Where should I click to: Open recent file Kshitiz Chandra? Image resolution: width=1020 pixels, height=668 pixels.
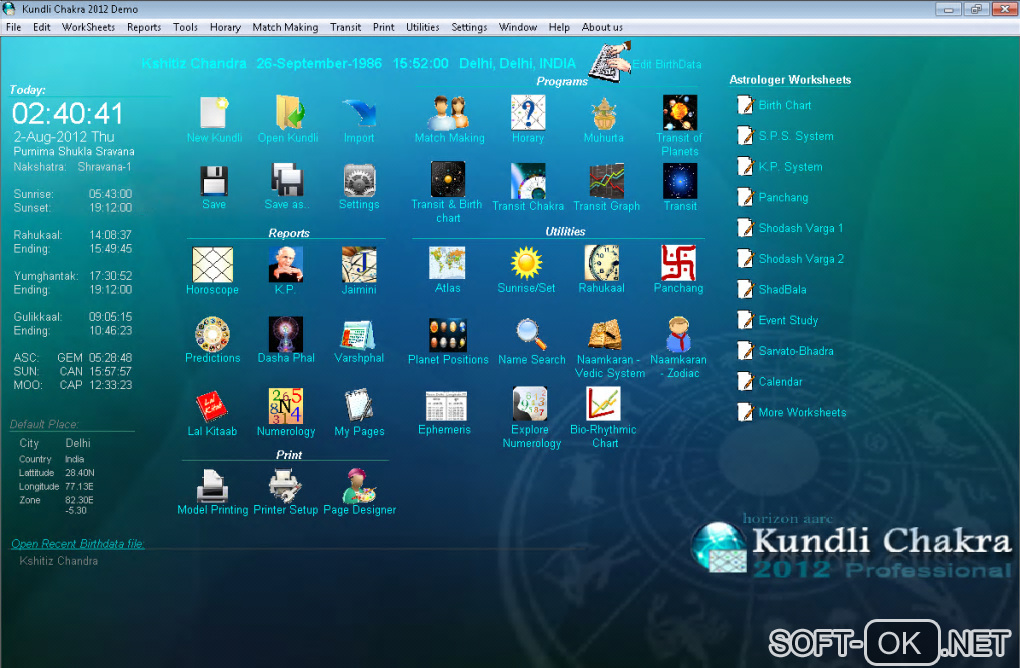pyautogui.click(x=59, y=561)
